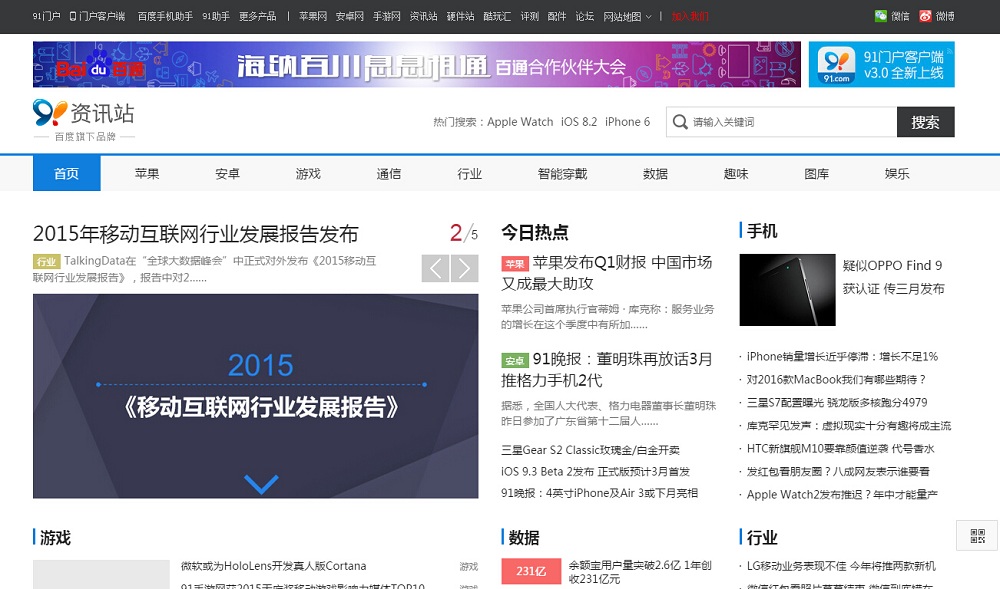Open 手游网 link in top bar
The width and height of the screenshot is (1000, 589).
(x=386, y=17)
